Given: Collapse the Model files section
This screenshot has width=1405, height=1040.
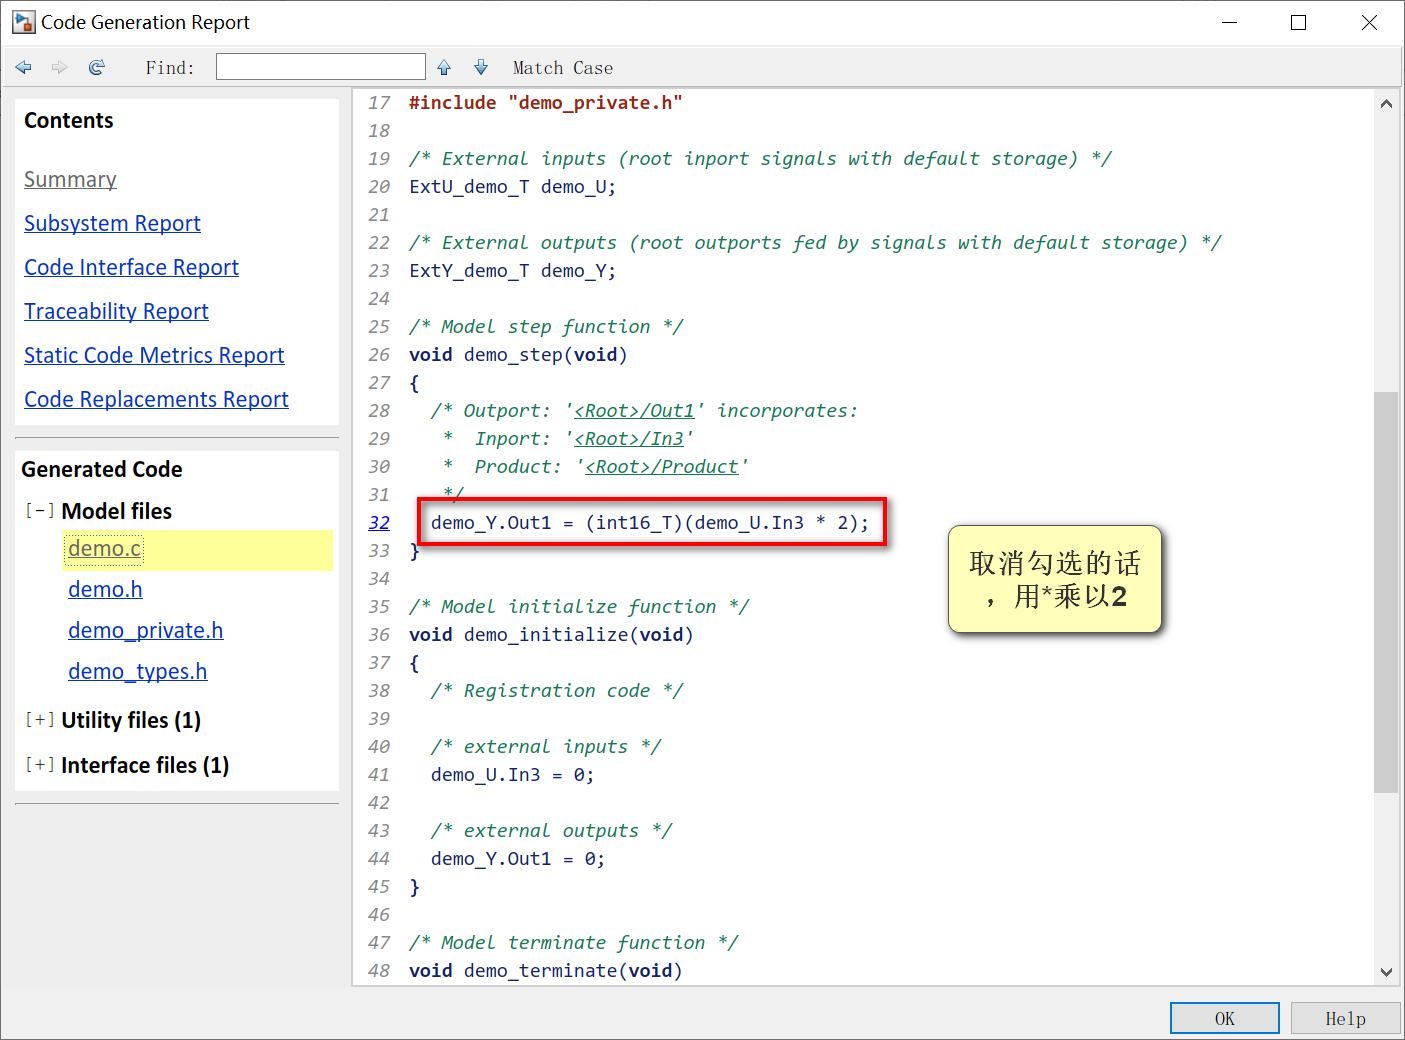Looking at the screenshot, I should pos(39,510).
